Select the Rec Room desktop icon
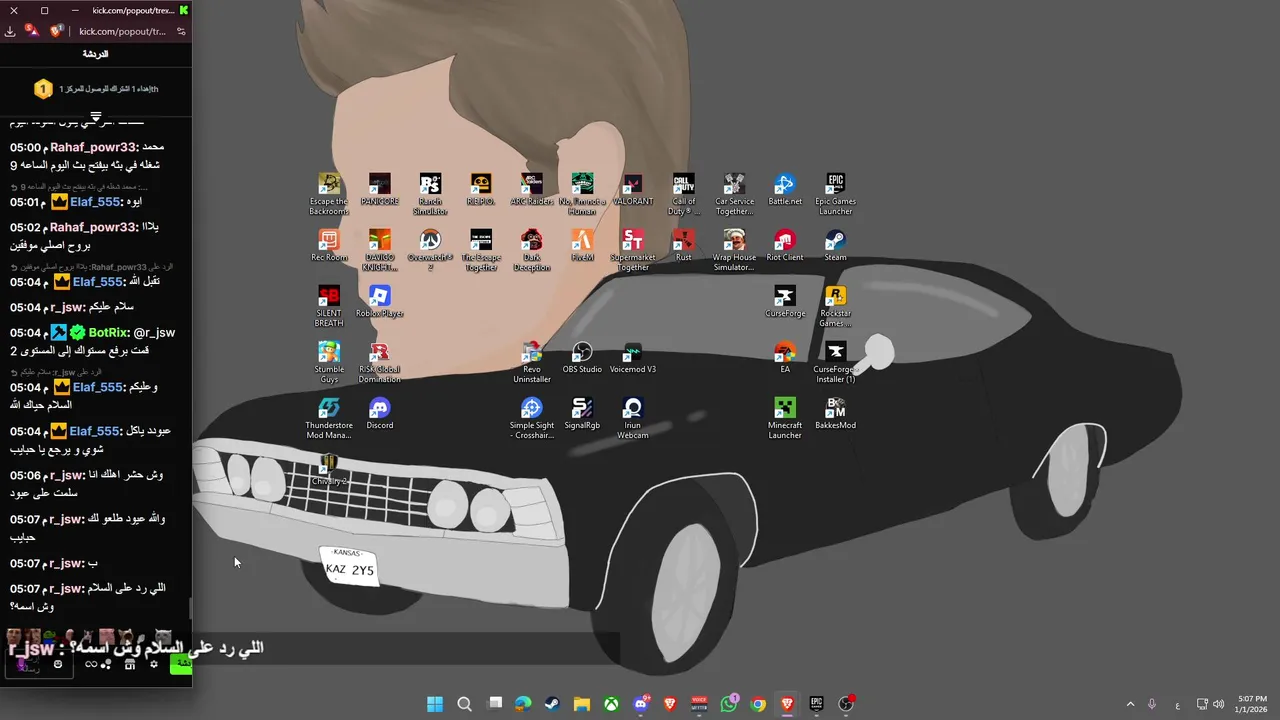Image resolution: width=1280 pixels, height=720 pixels. [329, 246]
